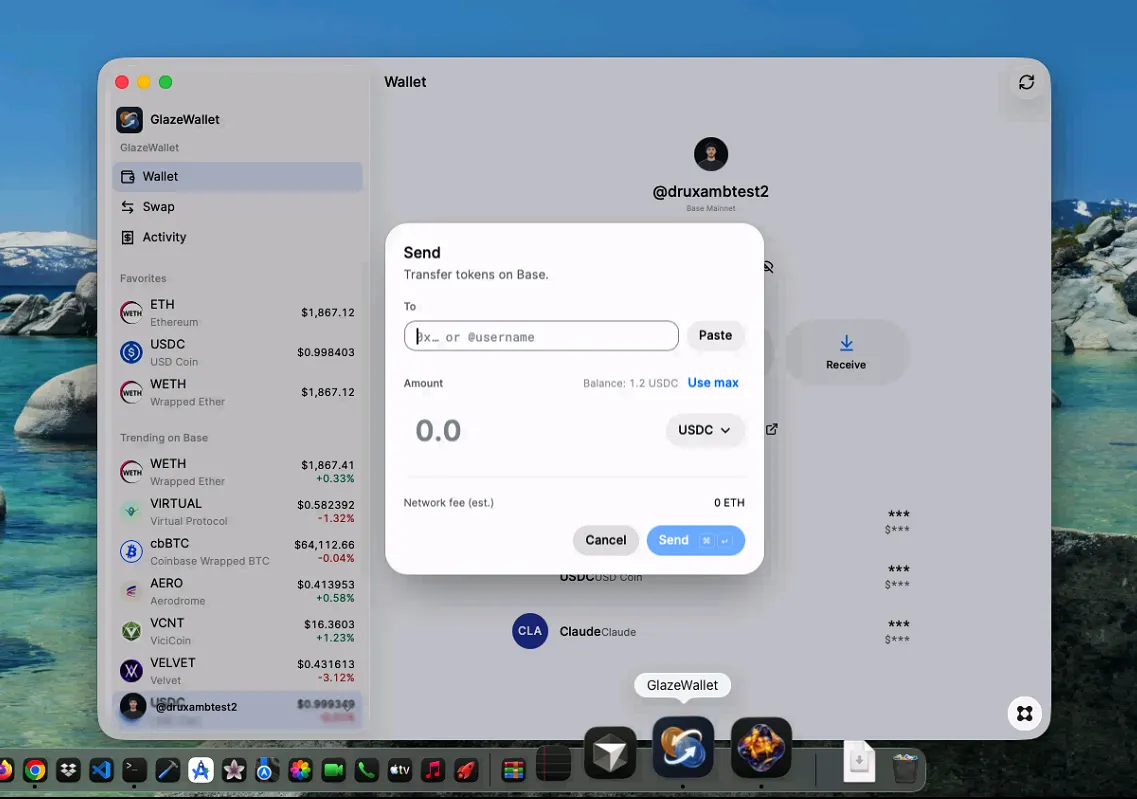Click the Receive download arrow button
This screenshot has width=1137, height=799.
[x=846, y=352]
